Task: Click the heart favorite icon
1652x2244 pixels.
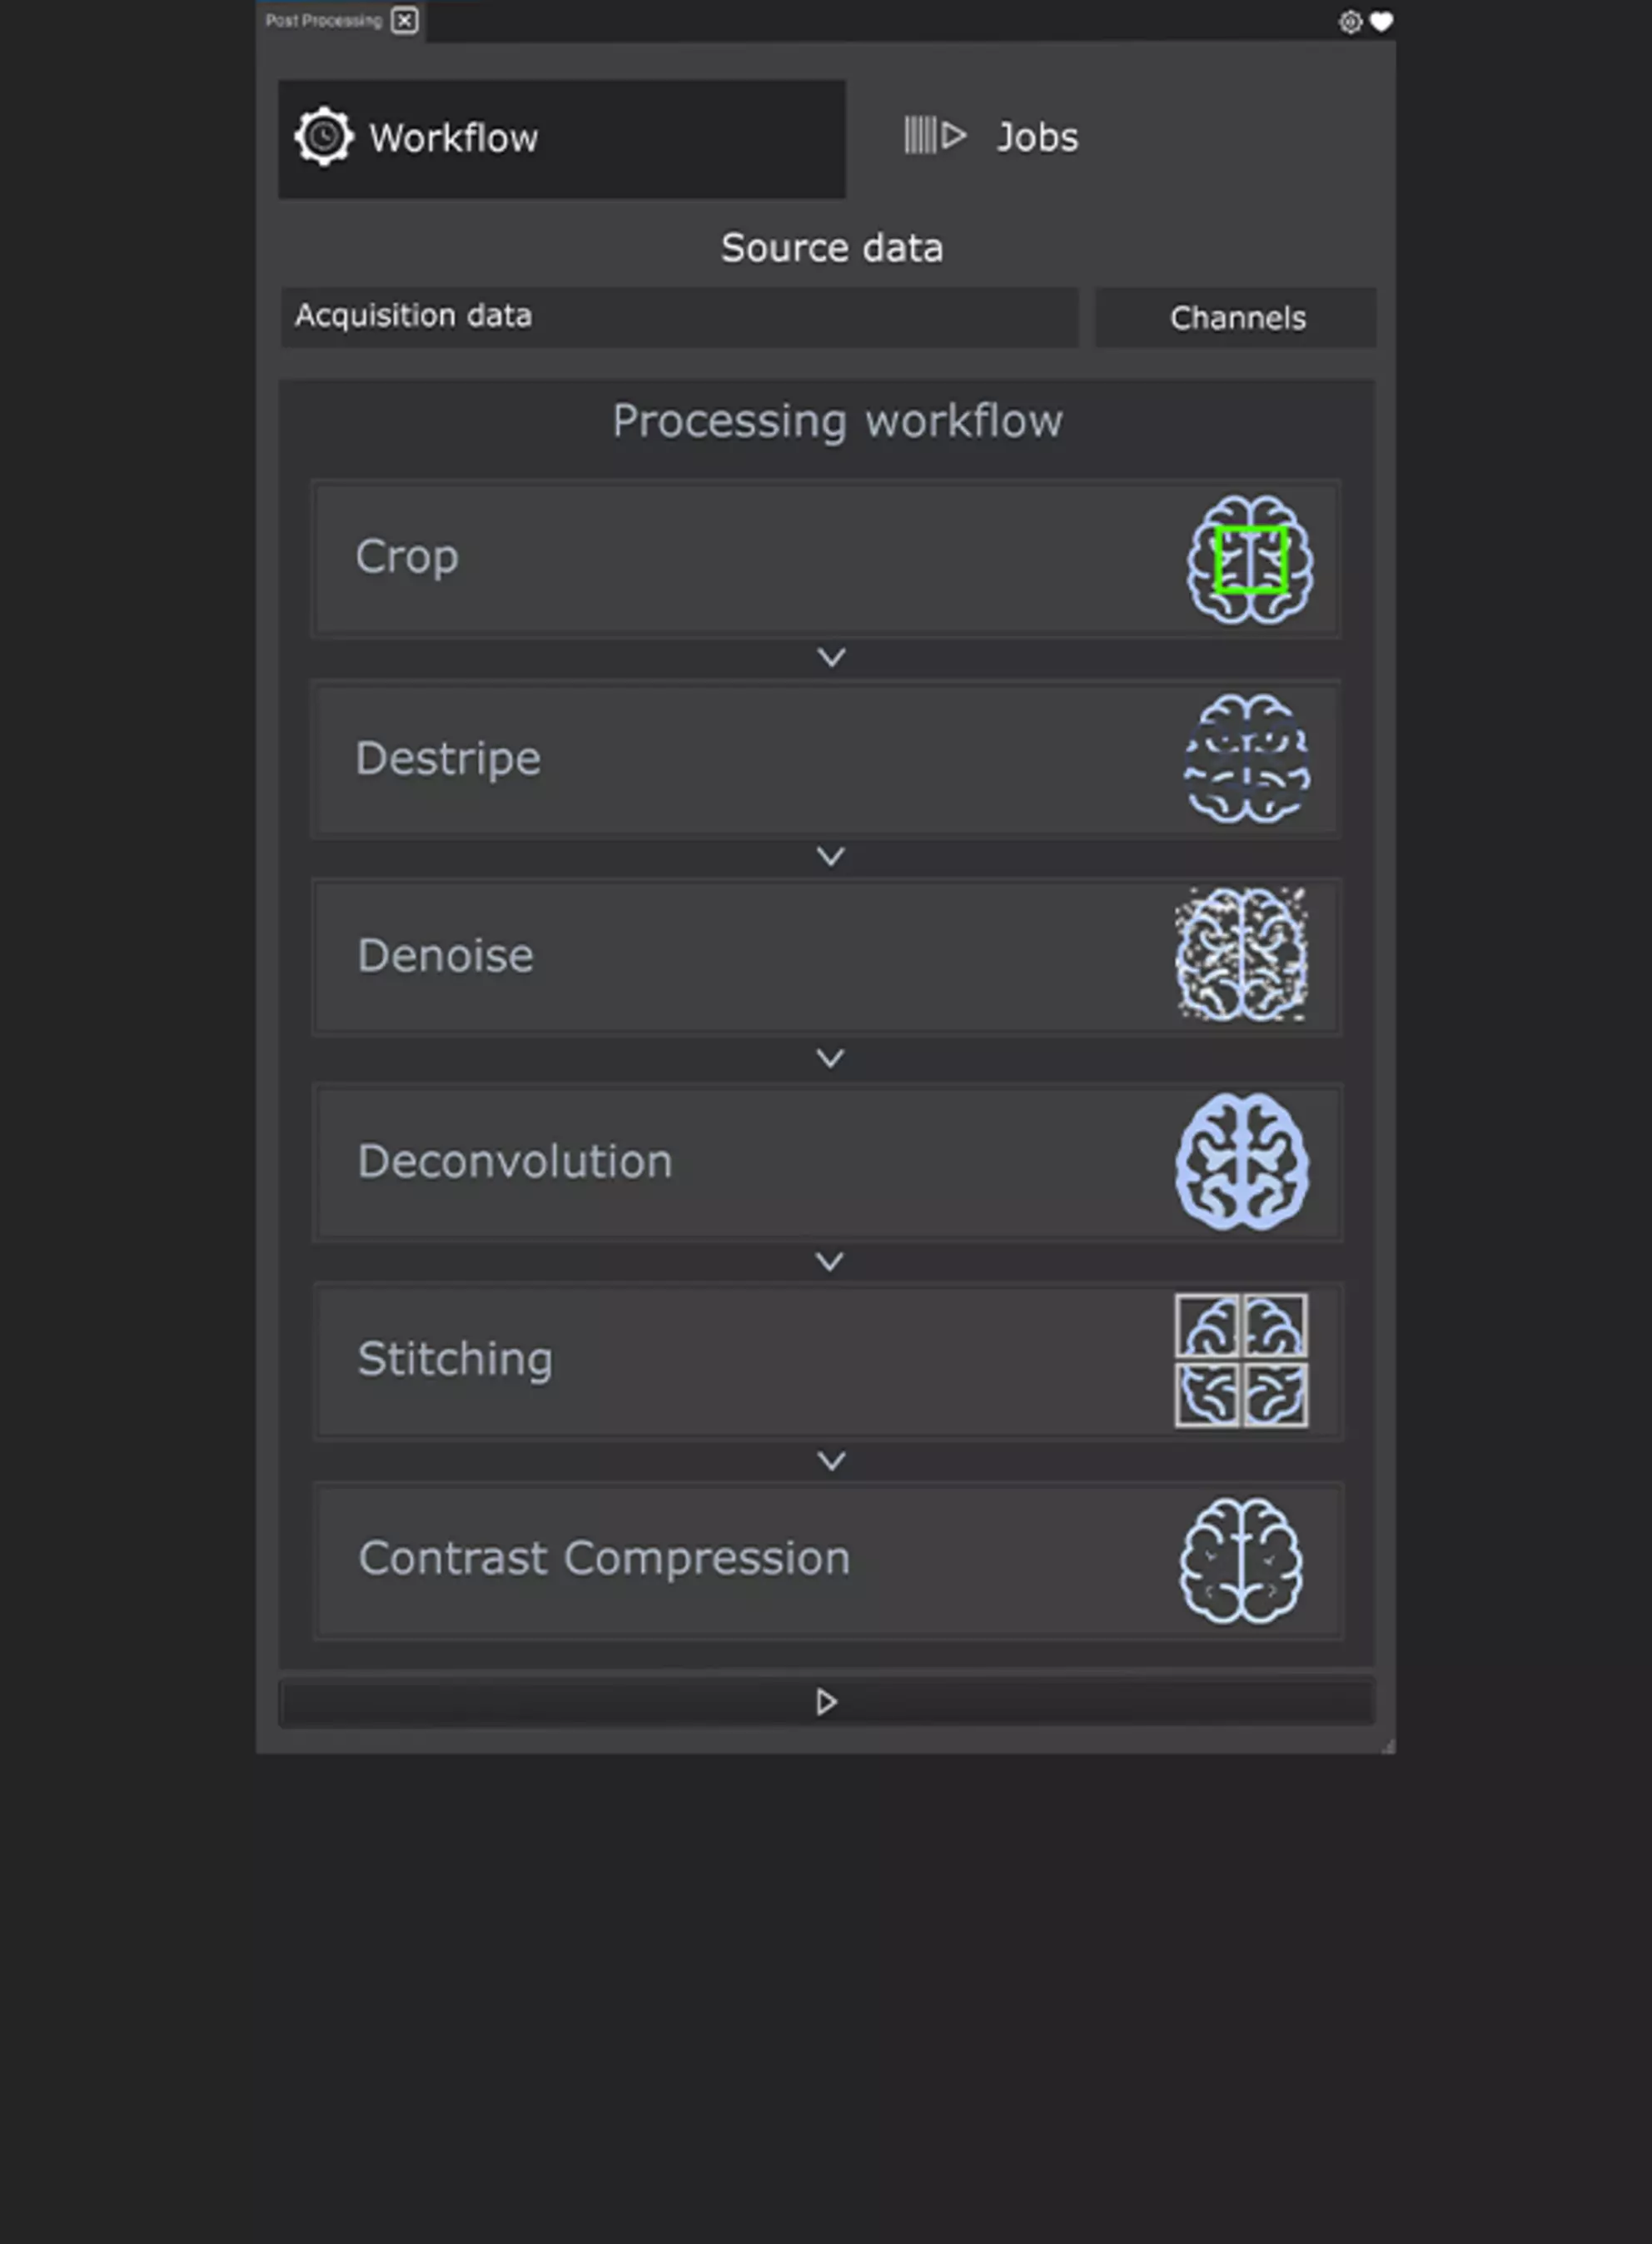Action: [1381, 22]
